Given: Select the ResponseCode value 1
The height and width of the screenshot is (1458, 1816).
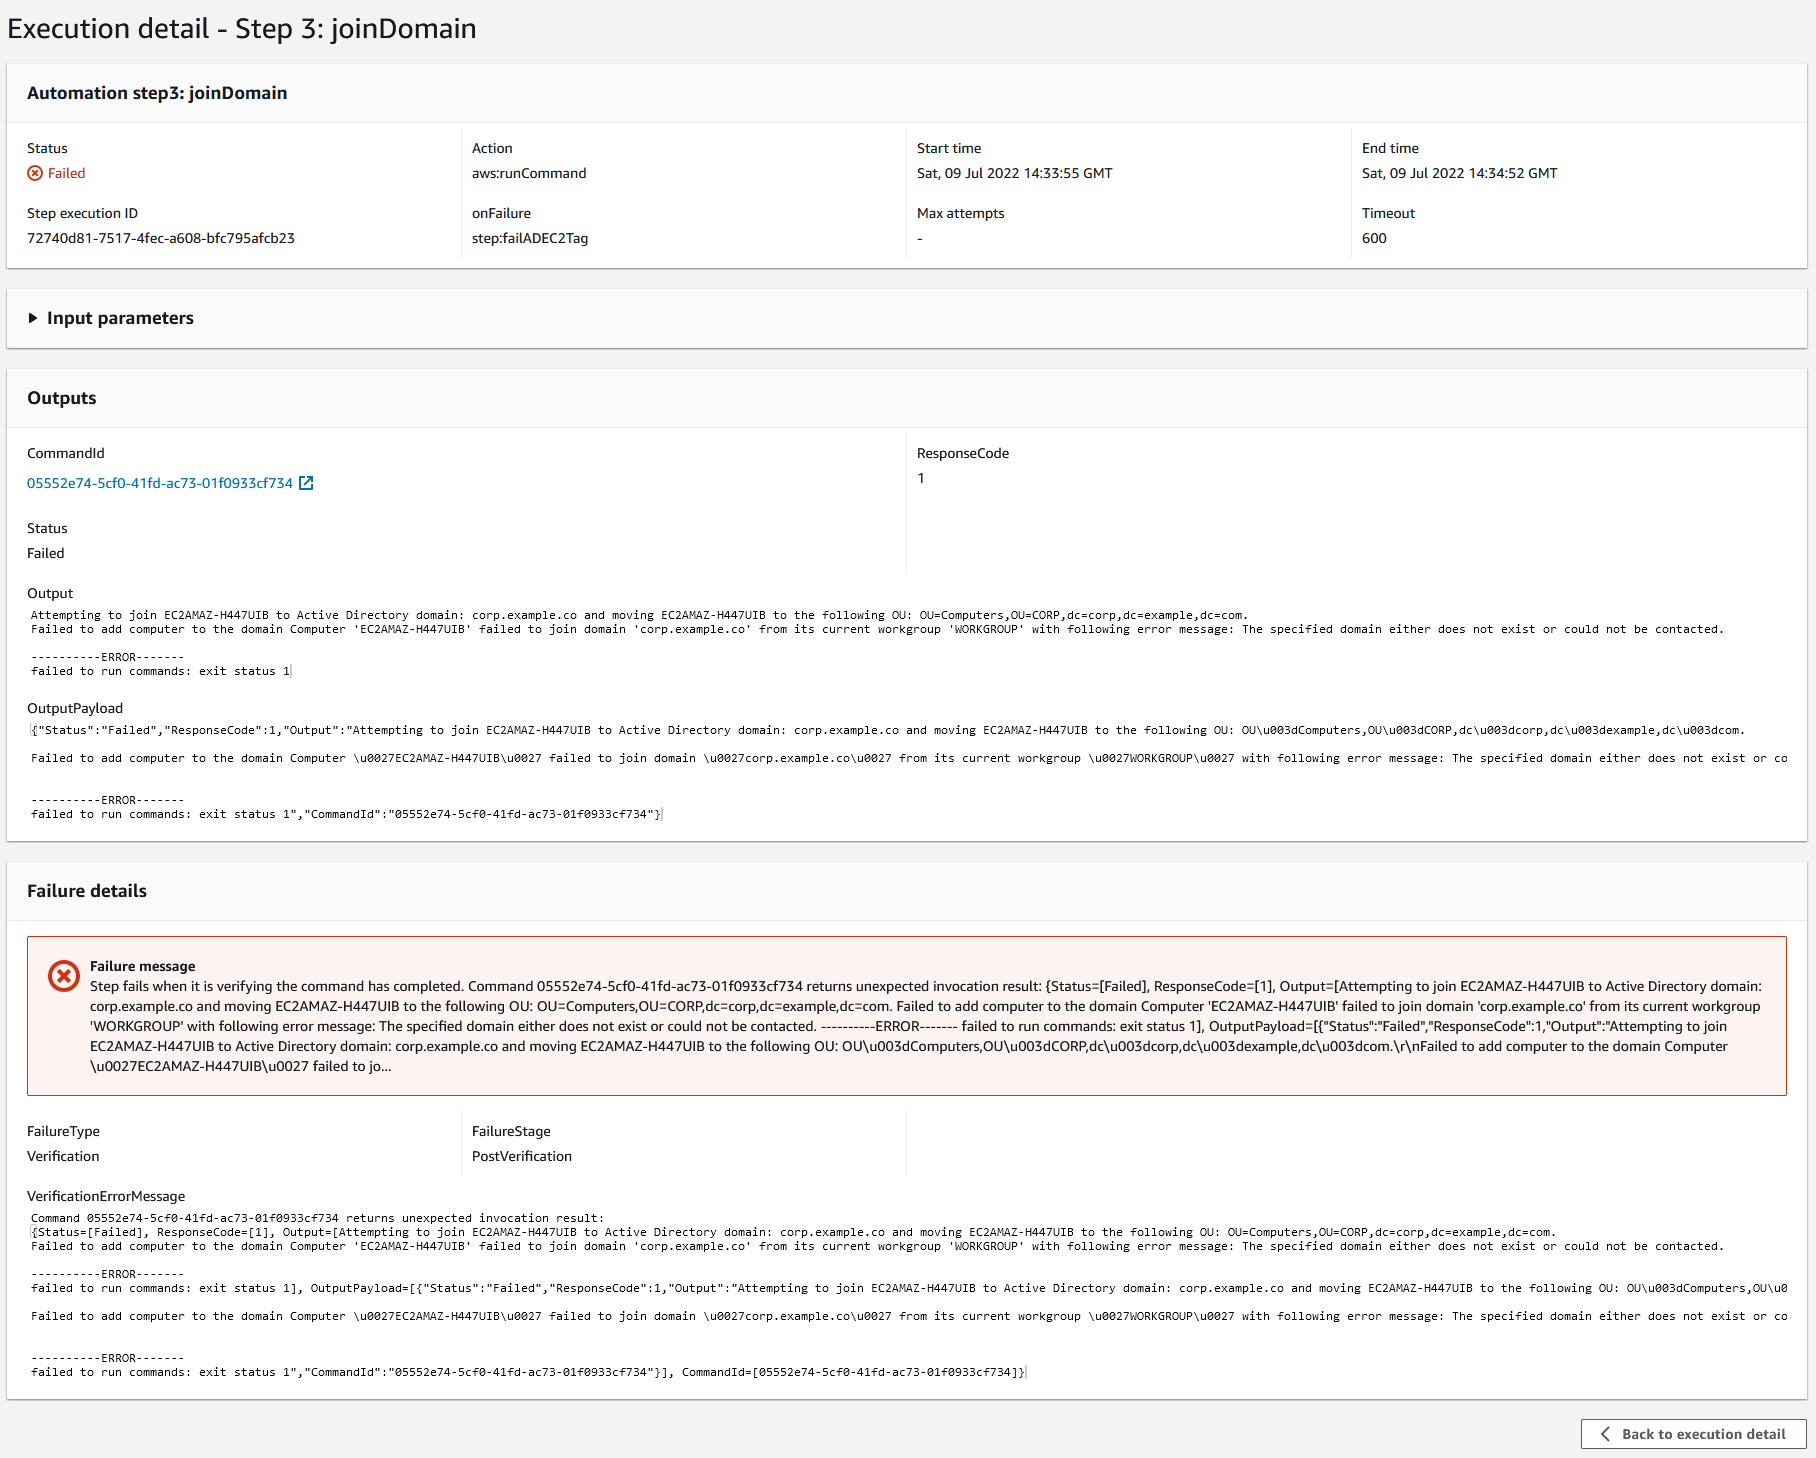Looking at the screenshot, I should point(921,478).
